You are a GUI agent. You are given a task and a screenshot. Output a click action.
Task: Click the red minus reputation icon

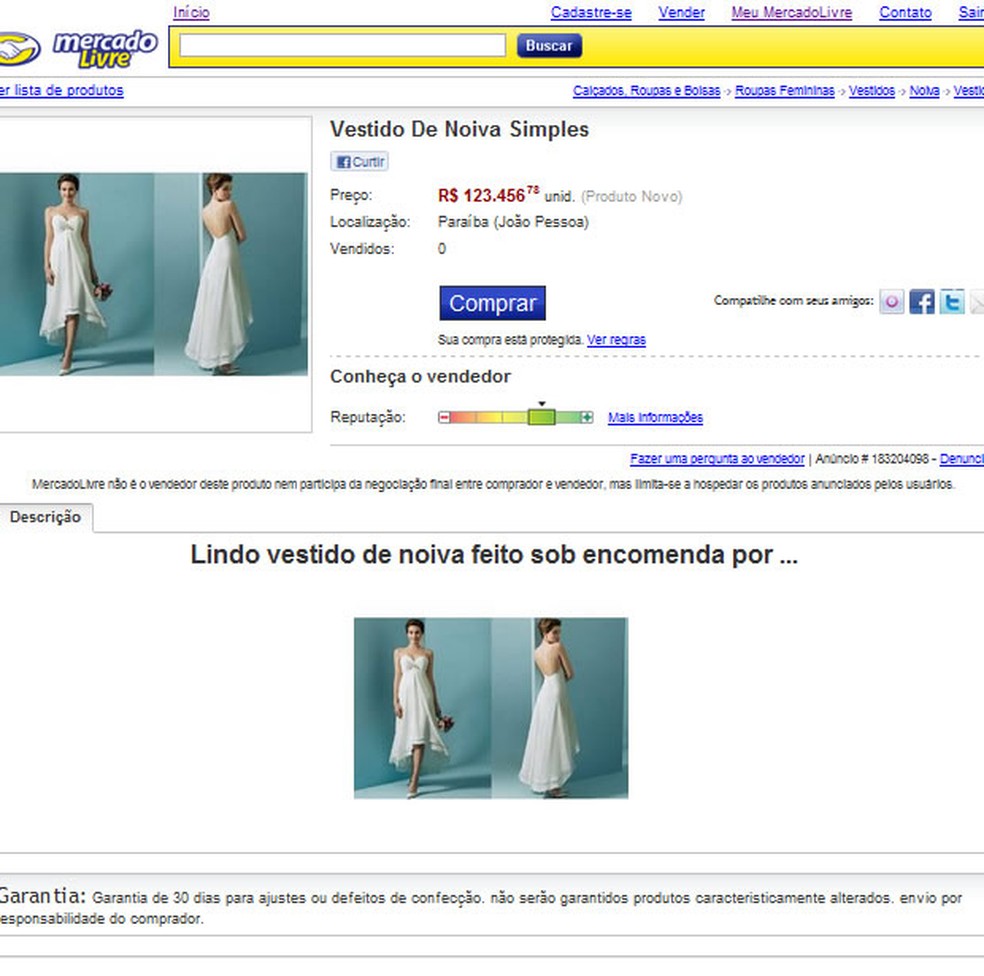(x=444, y=417)
